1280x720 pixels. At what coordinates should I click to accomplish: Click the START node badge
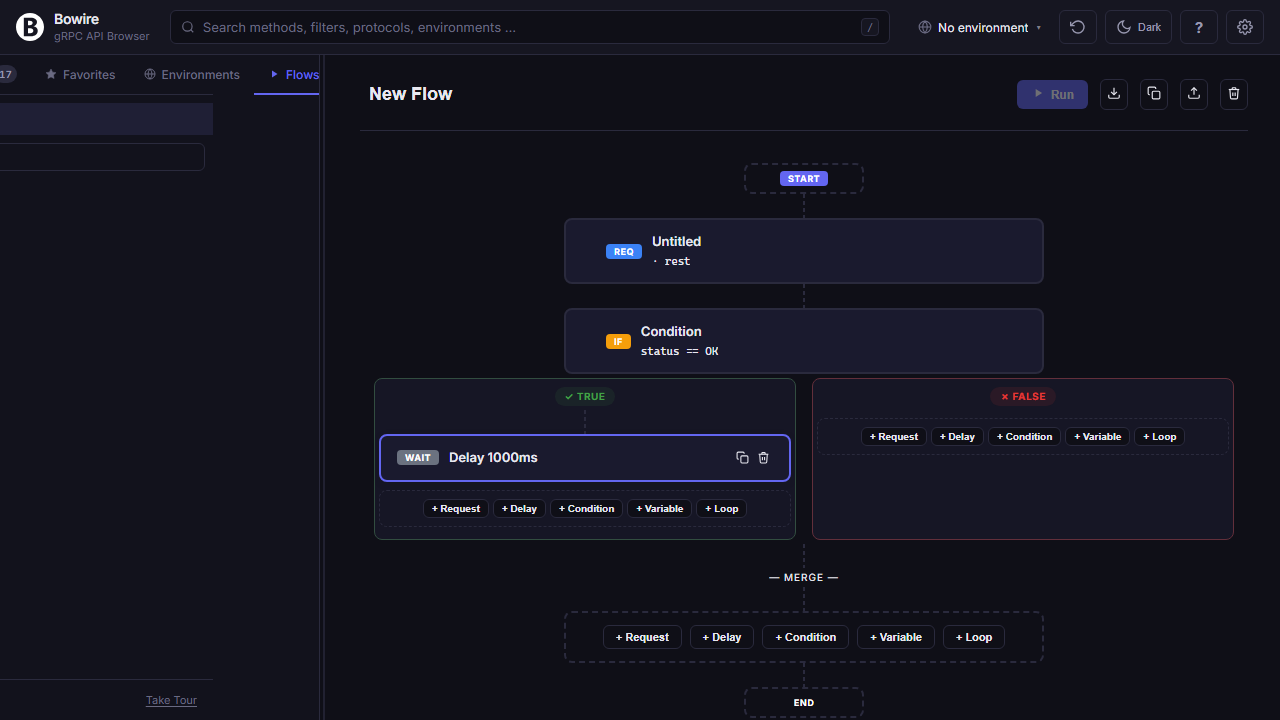point(804,179)
